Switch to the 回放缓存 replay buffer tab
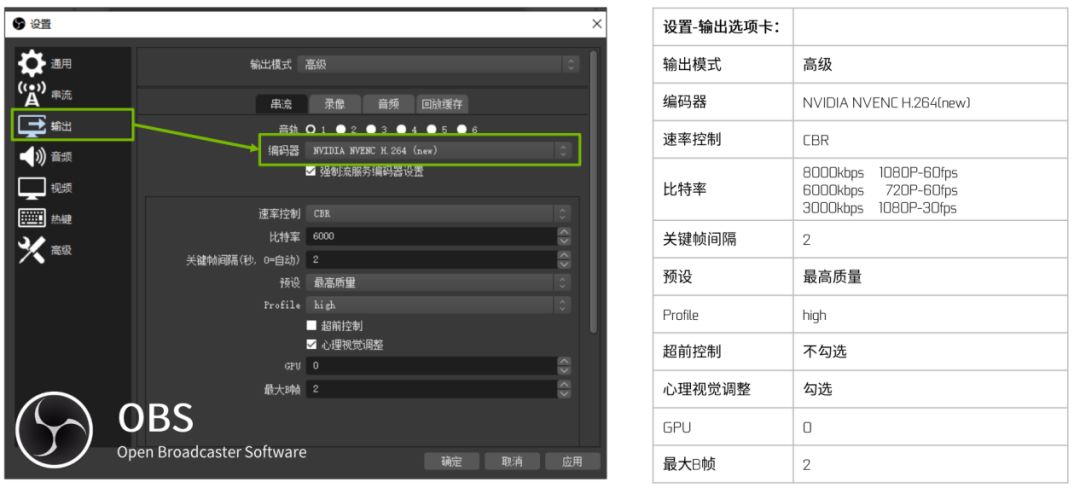The image size is (1080, 494). click(x=442, y=104)
